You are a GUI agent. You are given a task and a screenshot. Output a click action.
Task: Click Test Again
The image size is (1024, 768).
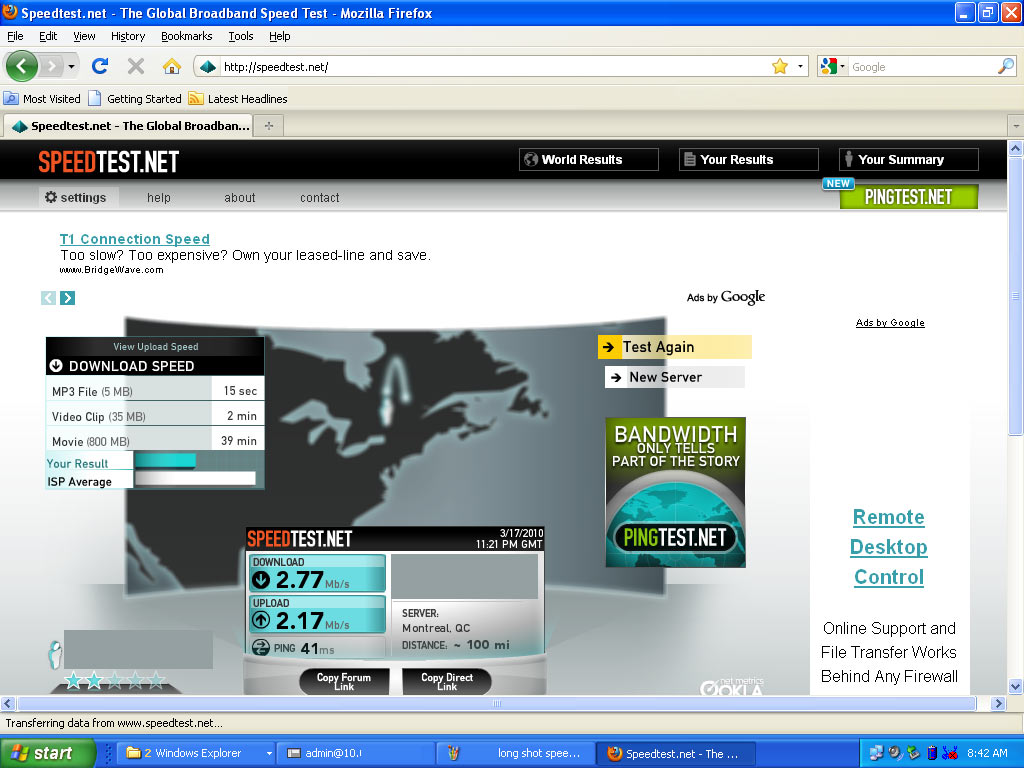[675, 347]
